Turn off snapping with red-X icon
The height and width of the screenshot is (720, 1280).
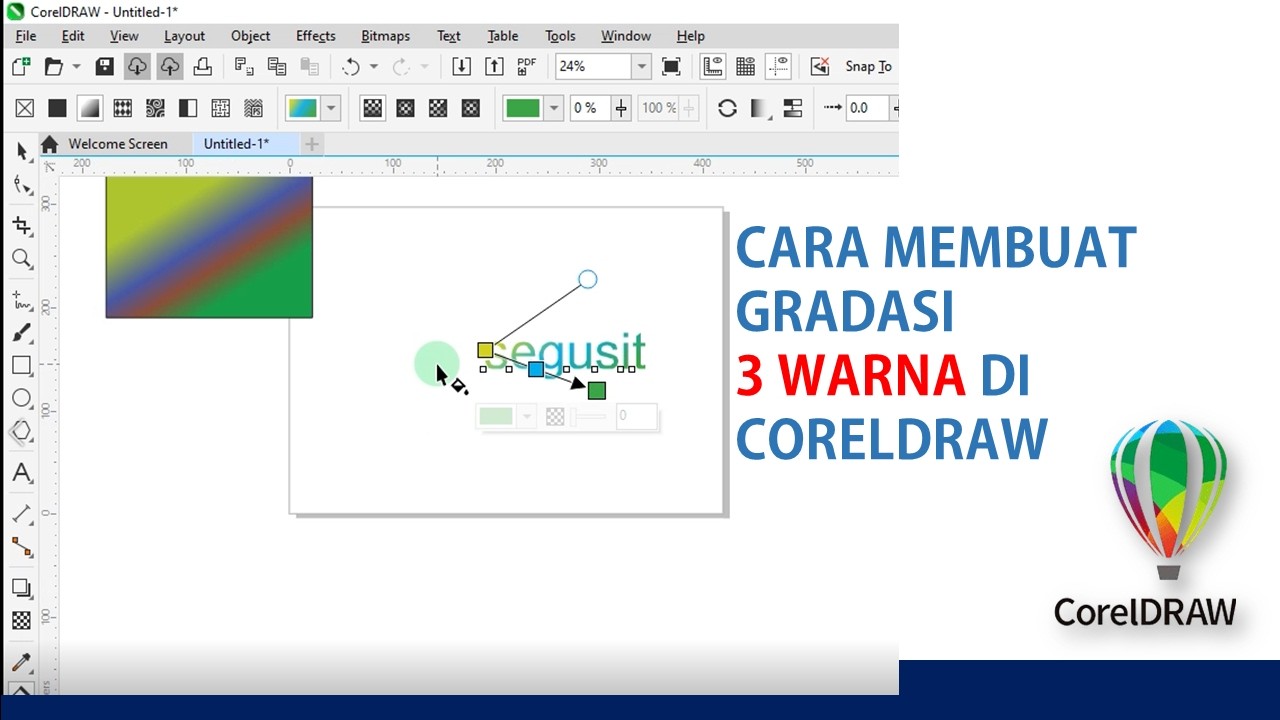(x=820, y=67)
